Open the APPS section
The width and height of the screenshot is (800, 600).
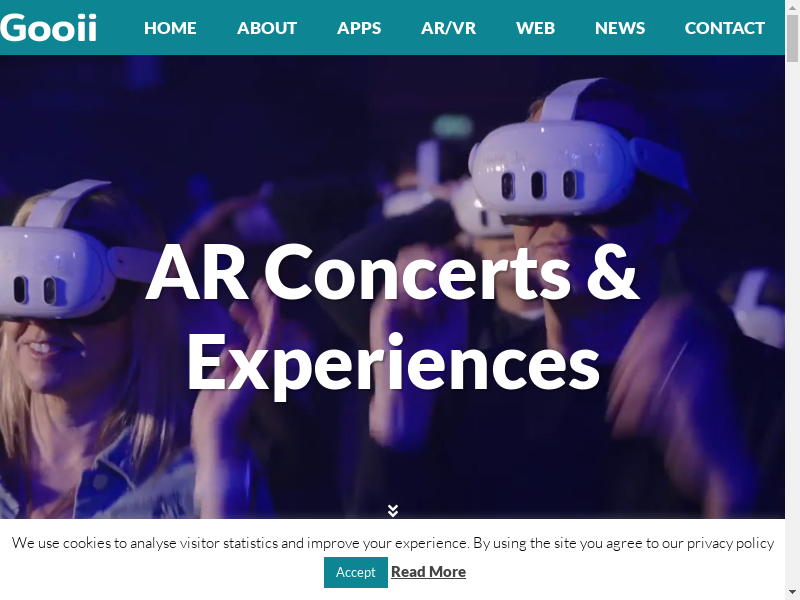click(x=359, y=28)
